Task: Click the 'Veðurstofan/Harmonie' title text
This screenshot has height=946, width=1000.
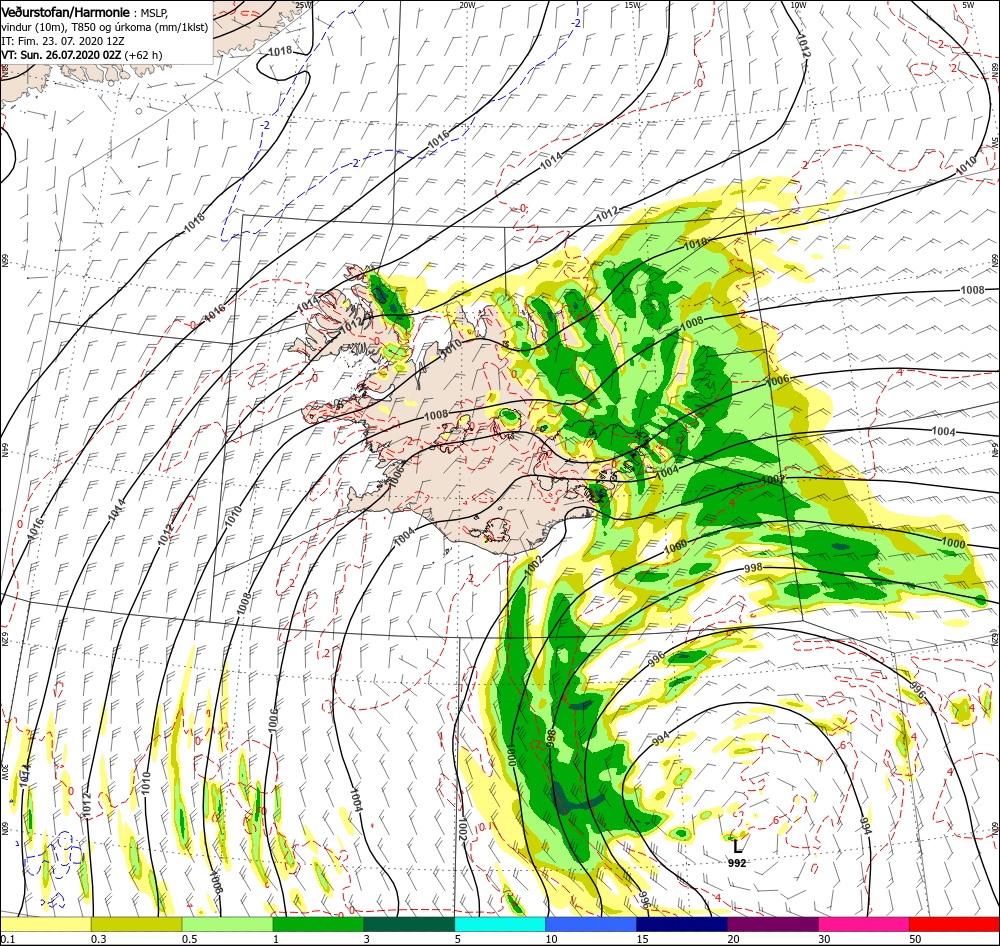Action: click(66, 12)
